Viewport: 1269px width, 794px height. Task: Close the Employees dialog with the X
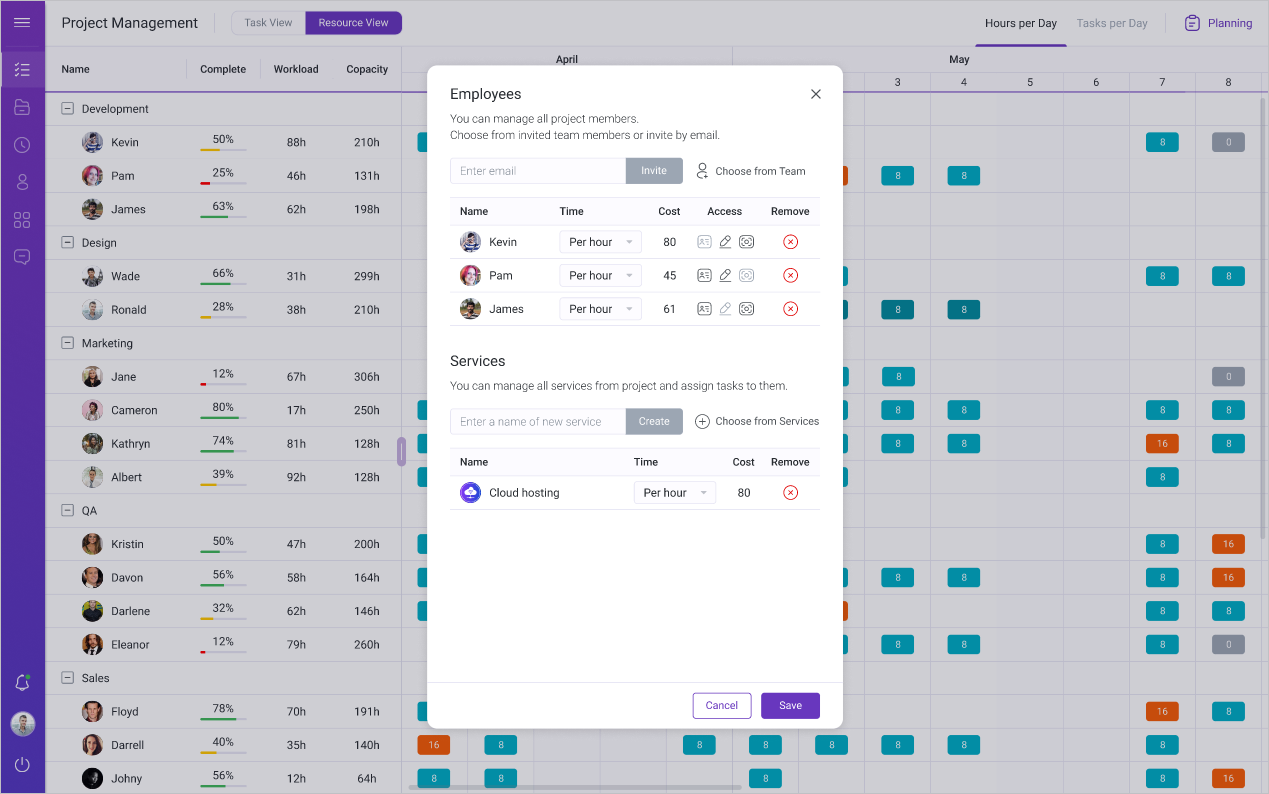click(816, 94)
